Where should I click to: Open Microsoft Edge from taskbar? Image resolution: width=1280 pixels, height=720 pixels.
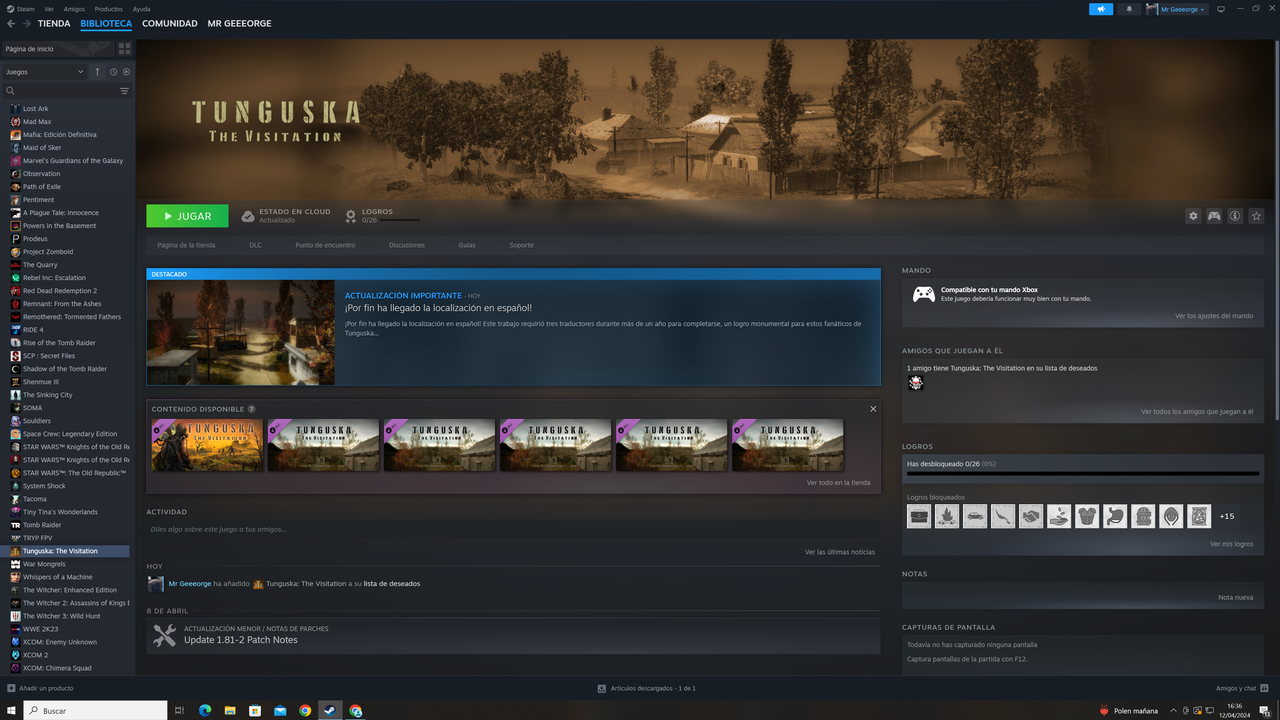(205, 711)
